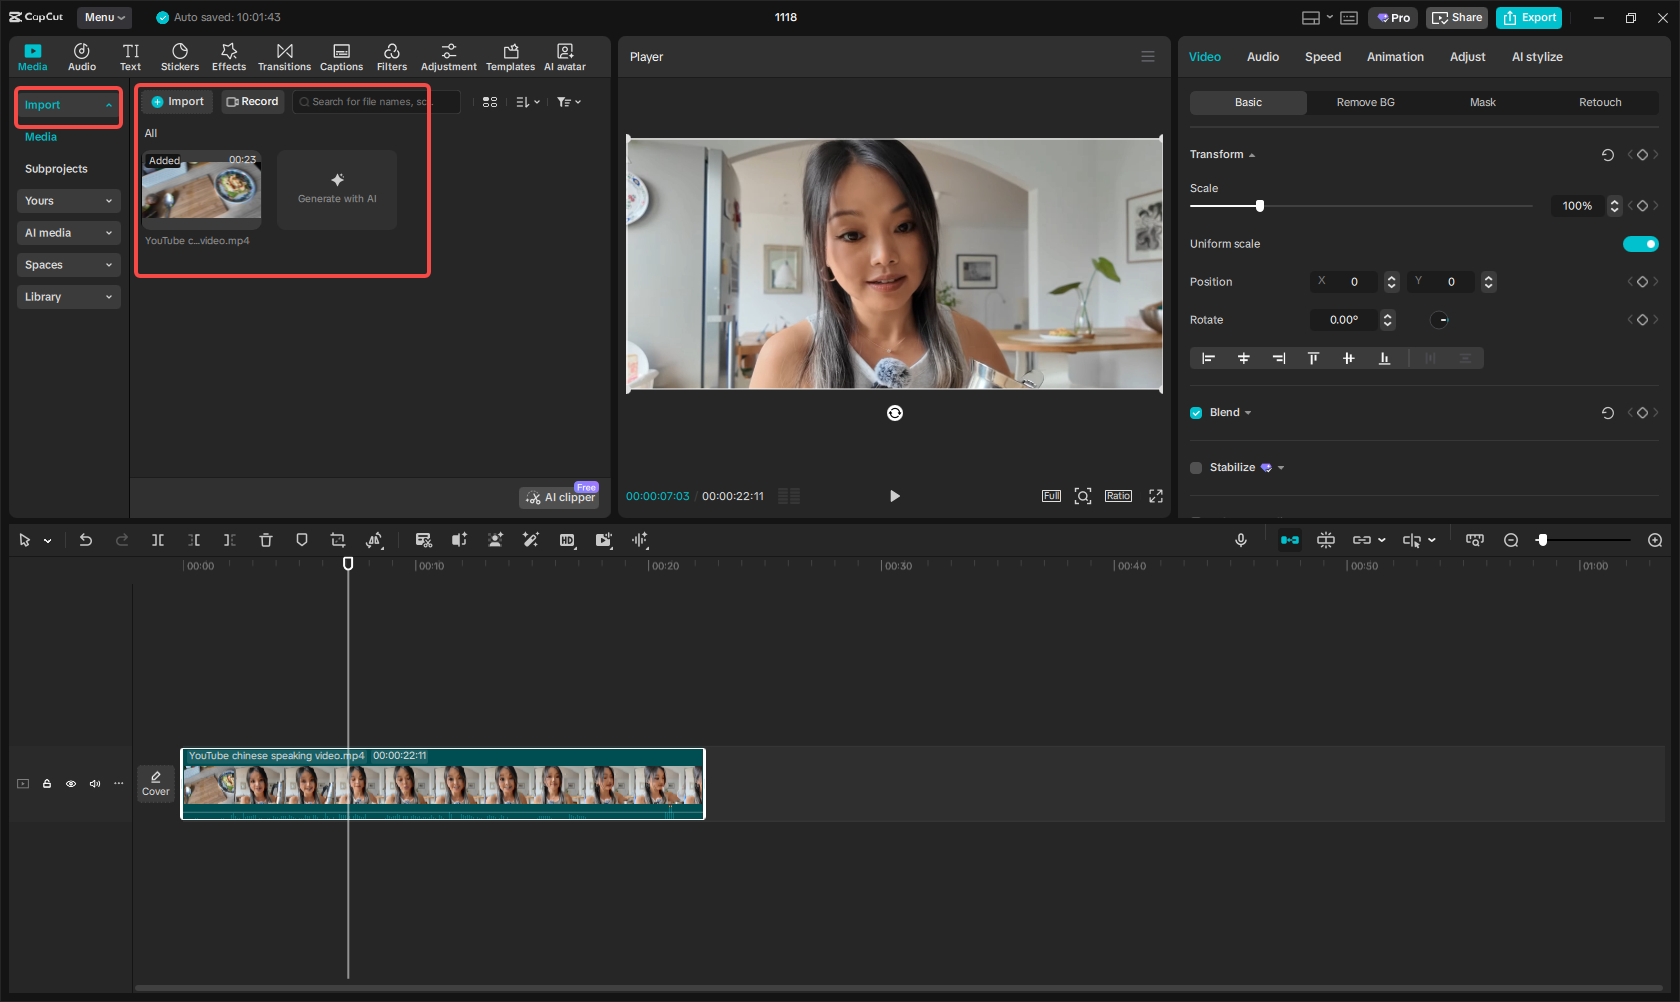Image resolution: width=1680 pixels, height=1002 pixels.
Task: Click the Mirror flip icon in the timeline toolbar
Action: point(375,540)
